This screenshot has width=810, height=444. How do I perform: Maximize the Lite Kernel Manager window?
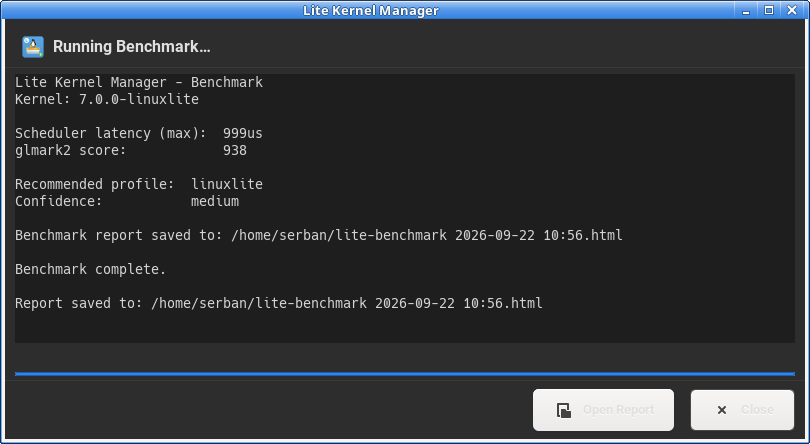[x=769, y=10]
